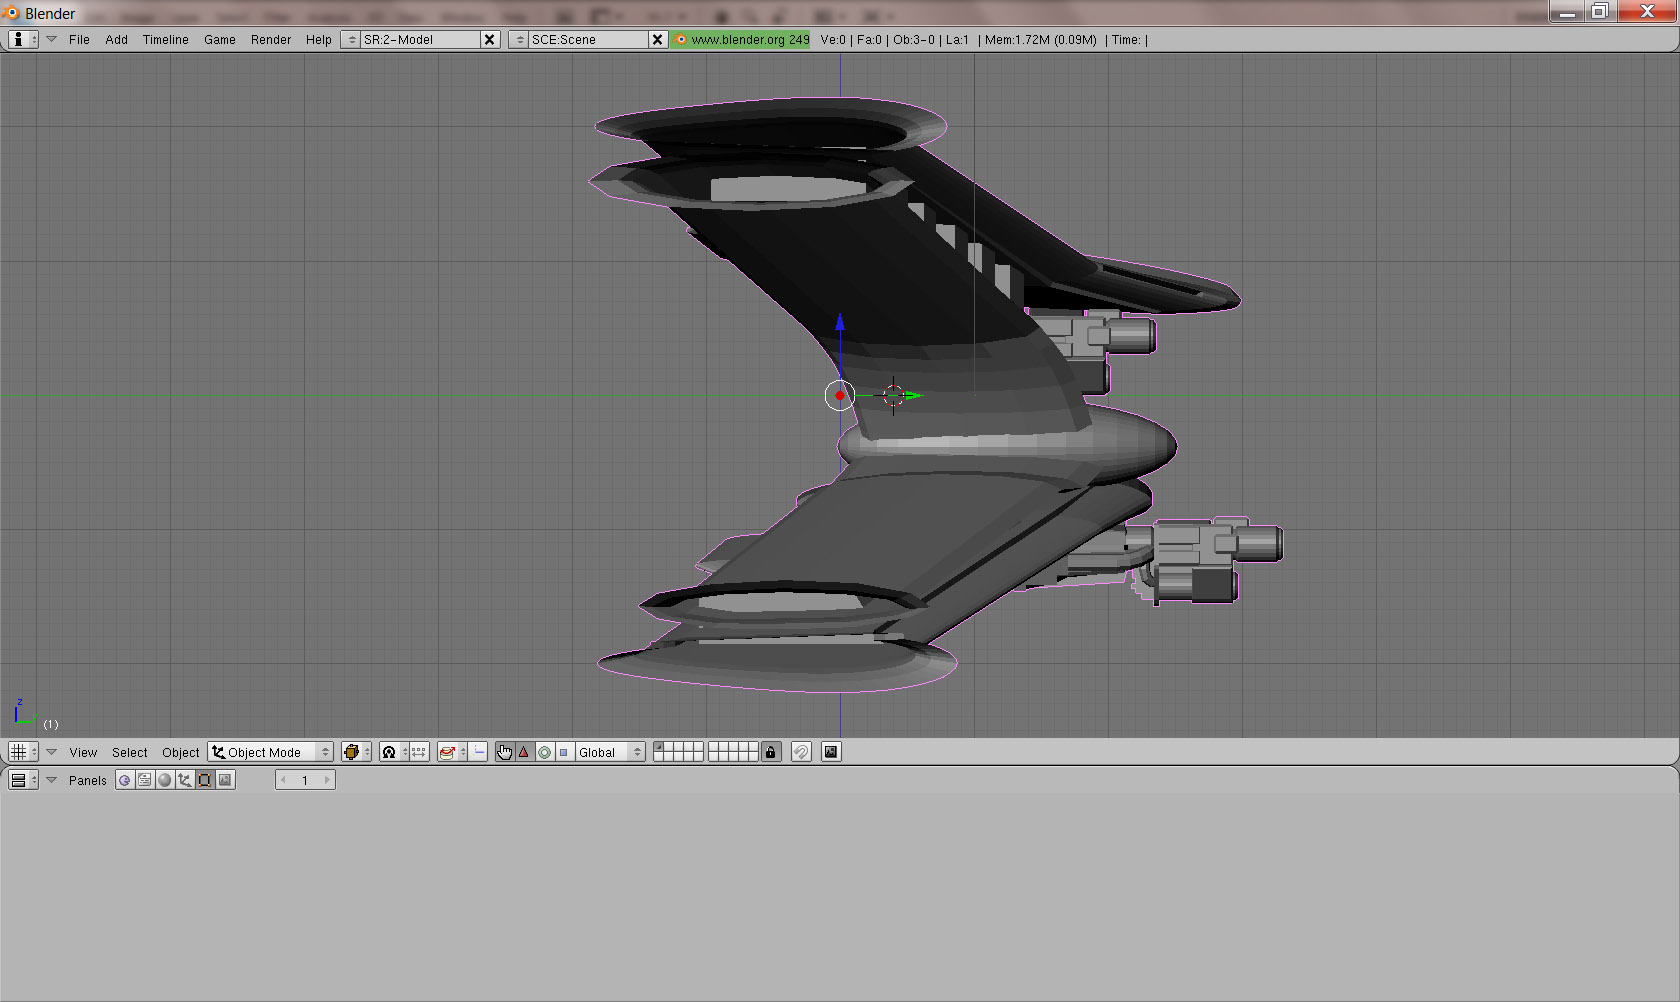Click the translate manipulator triangle icon

click(523, 752)
